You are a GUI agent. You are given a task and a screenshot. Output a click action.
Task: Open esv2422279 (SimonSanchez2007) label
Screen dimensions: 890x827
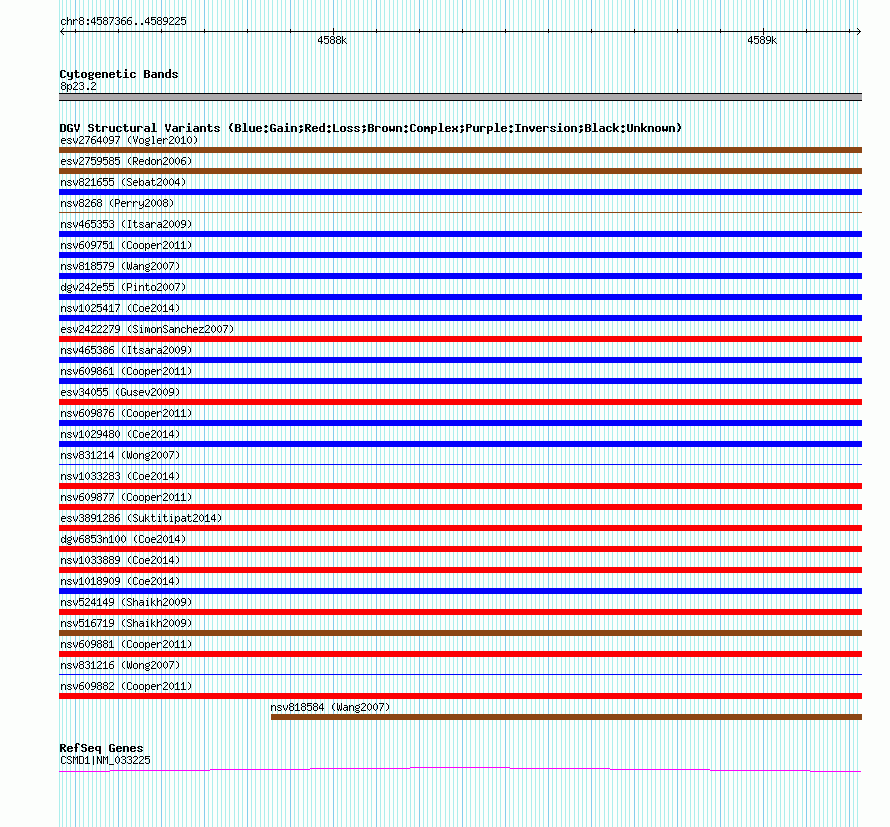coord(147,329)
